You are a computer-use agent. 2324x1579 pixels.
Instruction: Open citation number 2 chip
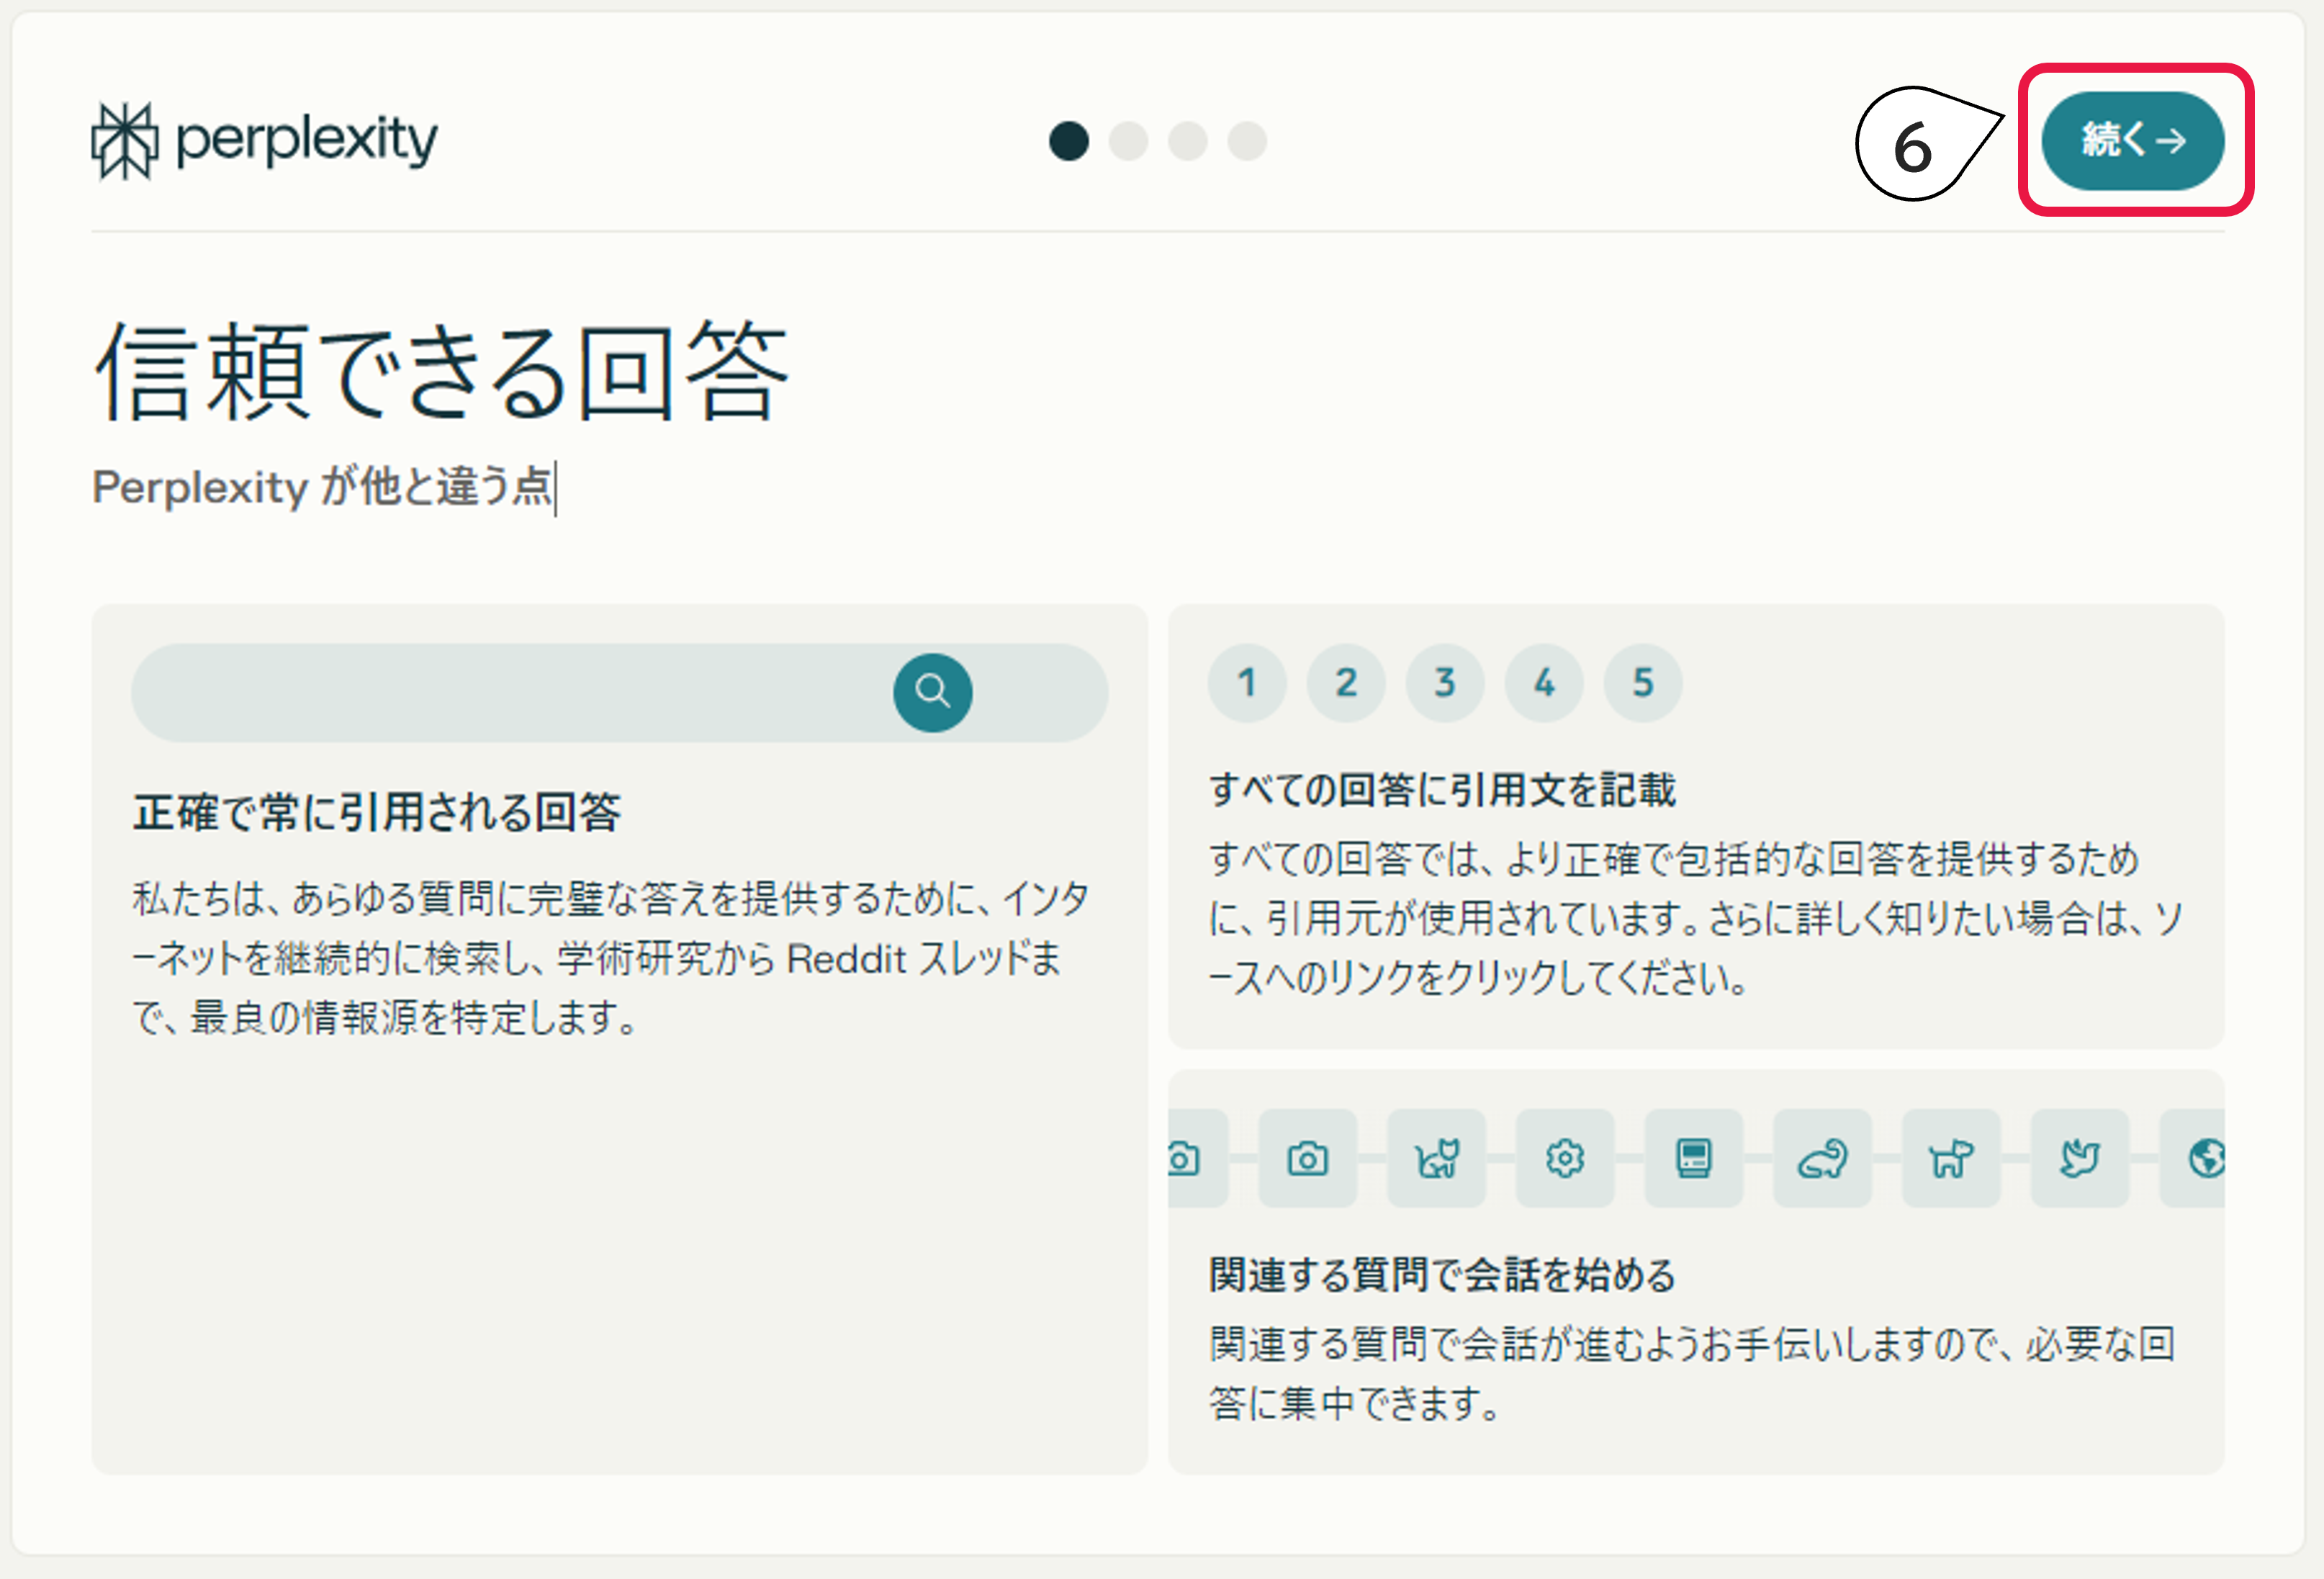pyautogui.click(x=1346, y=682)
